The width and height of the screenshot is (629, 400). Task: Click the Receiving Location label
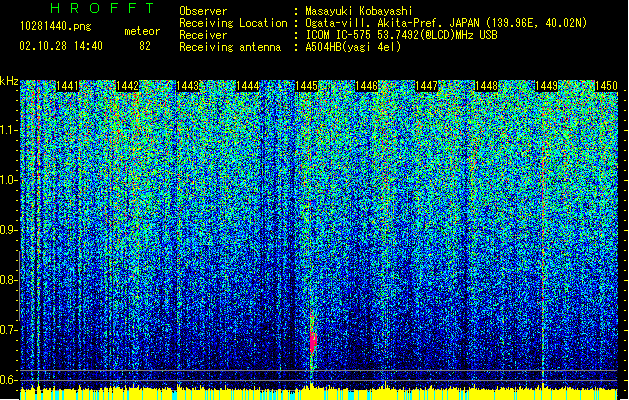click(x=233, y=23)
